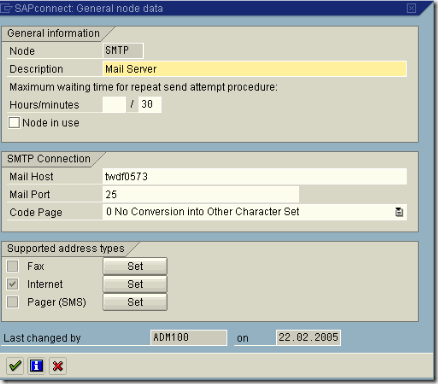Screen dimensions: 438x384
Task: Focus the Description field containing Mail Server
Action: coord(255,69)
